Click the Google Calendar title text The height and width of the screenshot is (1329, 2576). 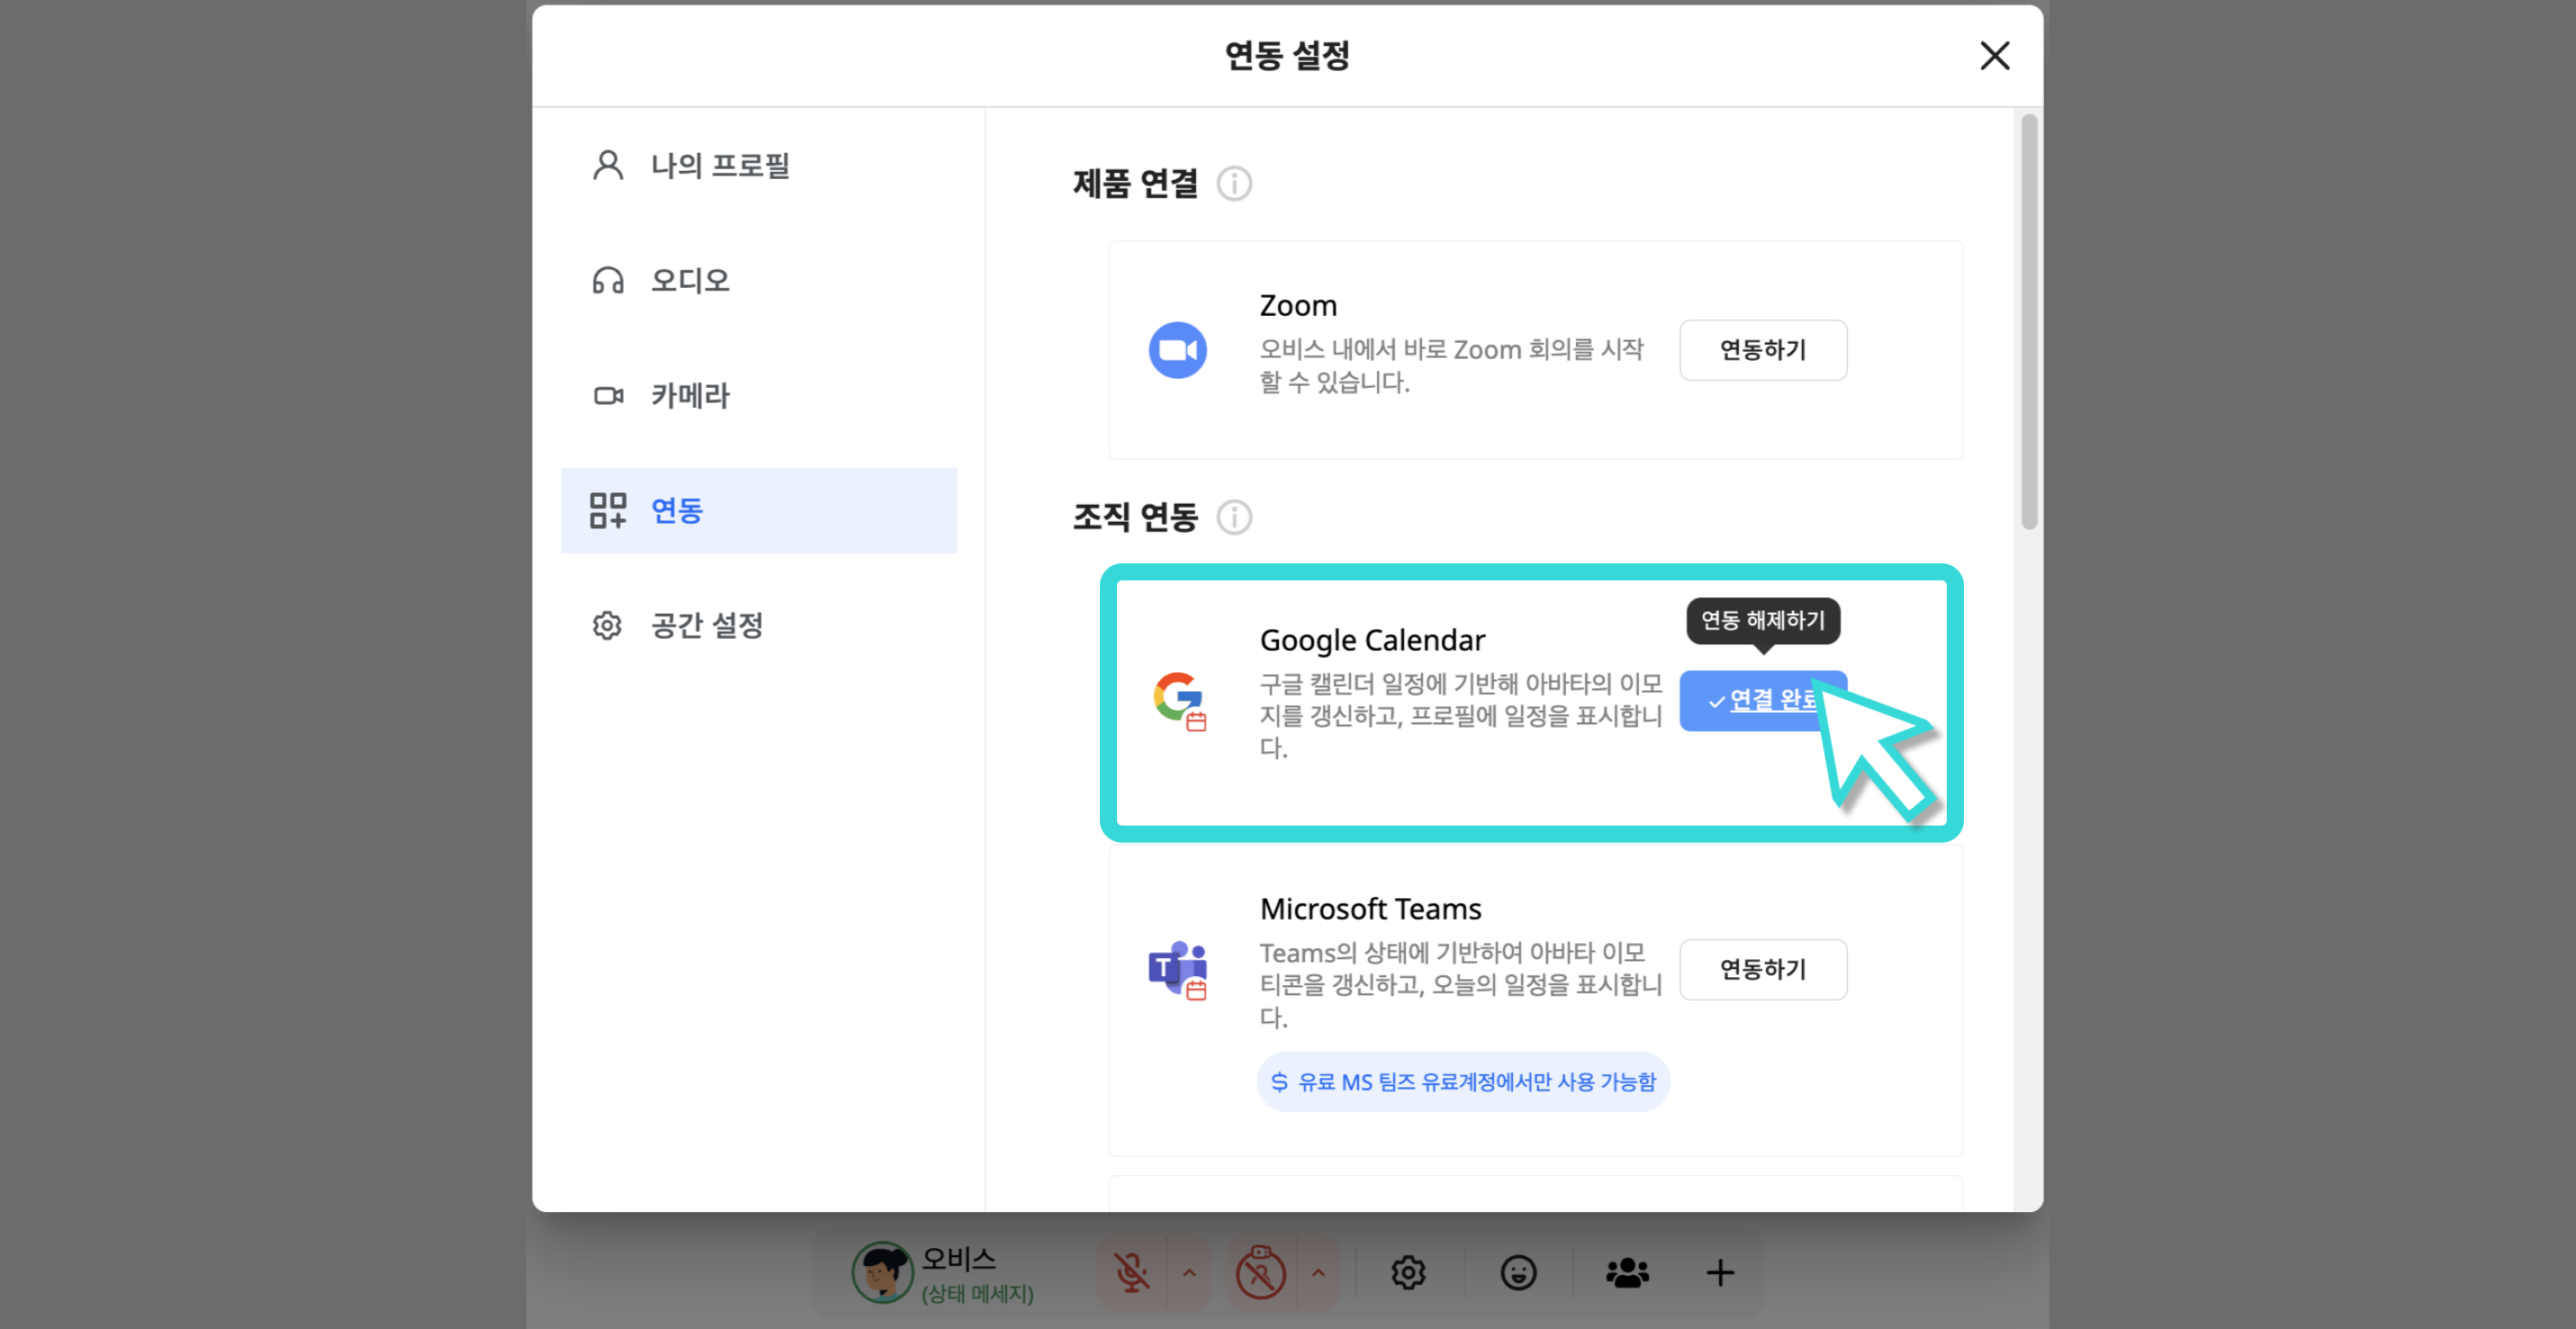point(1372,640)
